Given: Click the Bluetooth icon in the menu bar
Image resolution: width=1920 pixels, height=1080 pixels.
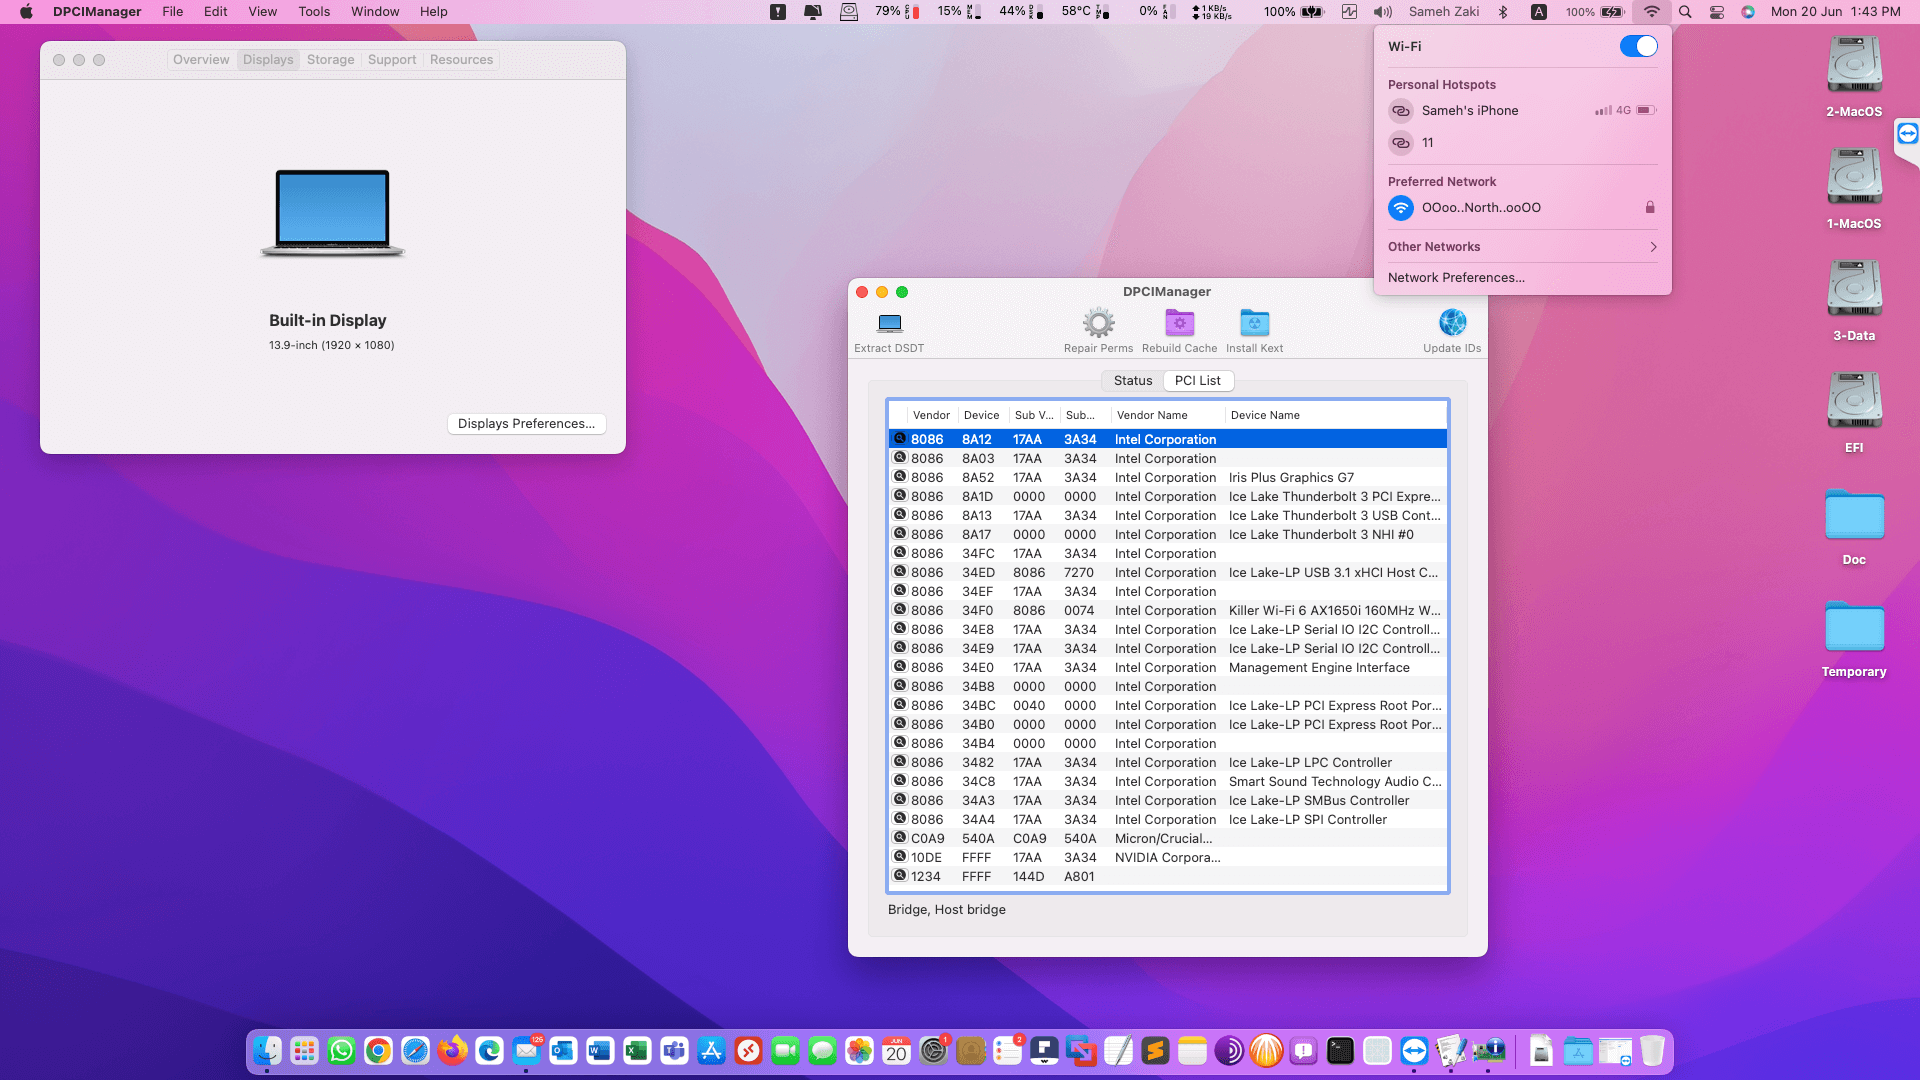Looking at the screenshot, I should tap(1502, 12).
